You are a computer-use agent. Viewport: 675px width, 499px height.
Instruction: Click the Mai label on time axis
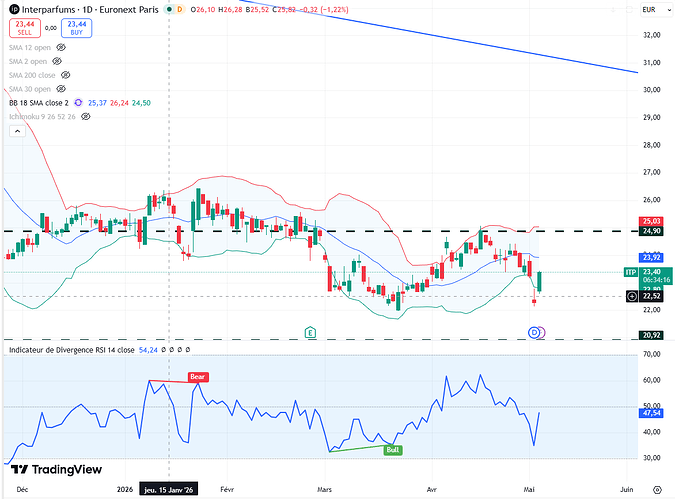529,490
